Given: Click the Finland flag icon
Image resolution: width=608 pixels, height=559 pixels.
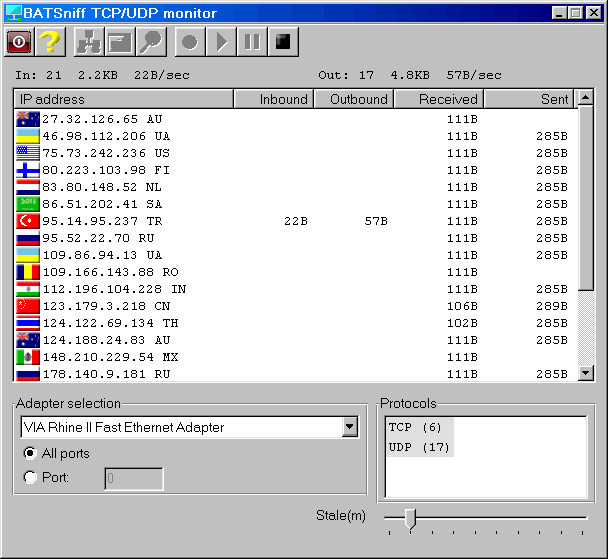Looking at the screenshot, I should click(28, 170).
